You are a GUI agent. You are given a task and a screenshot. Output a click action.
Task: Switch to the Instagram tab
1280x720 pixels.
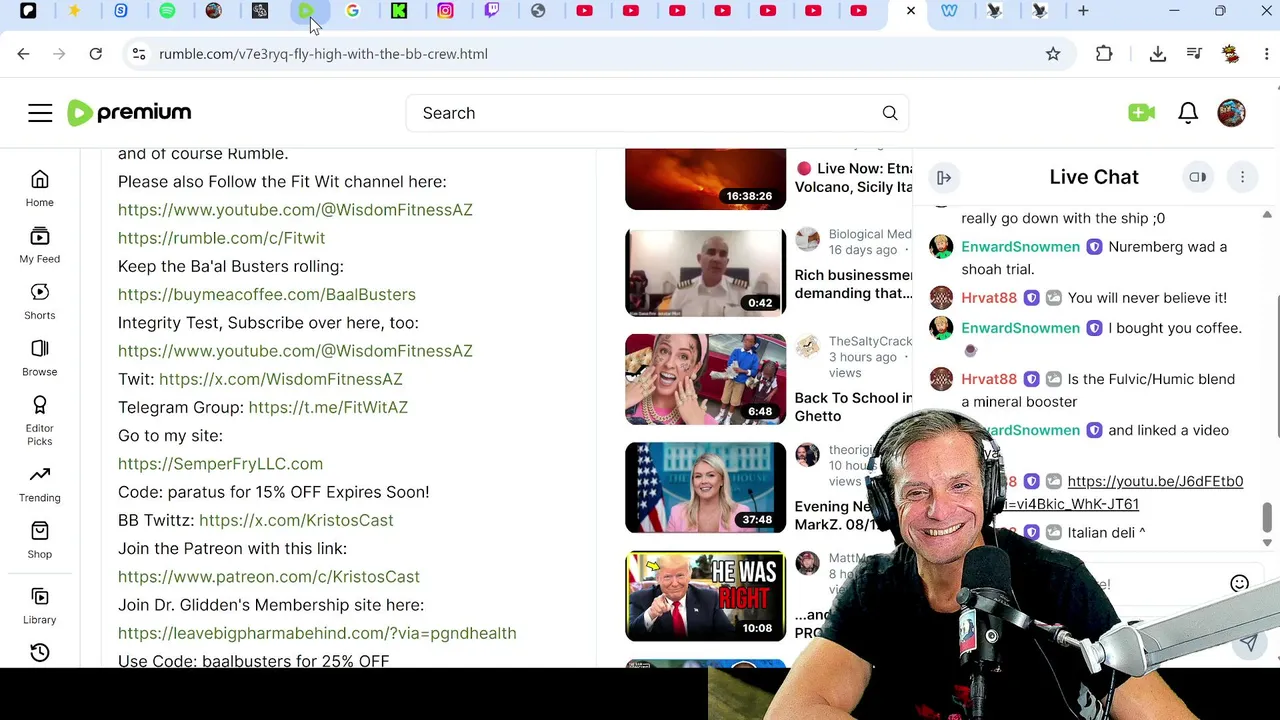coord(445,11)
